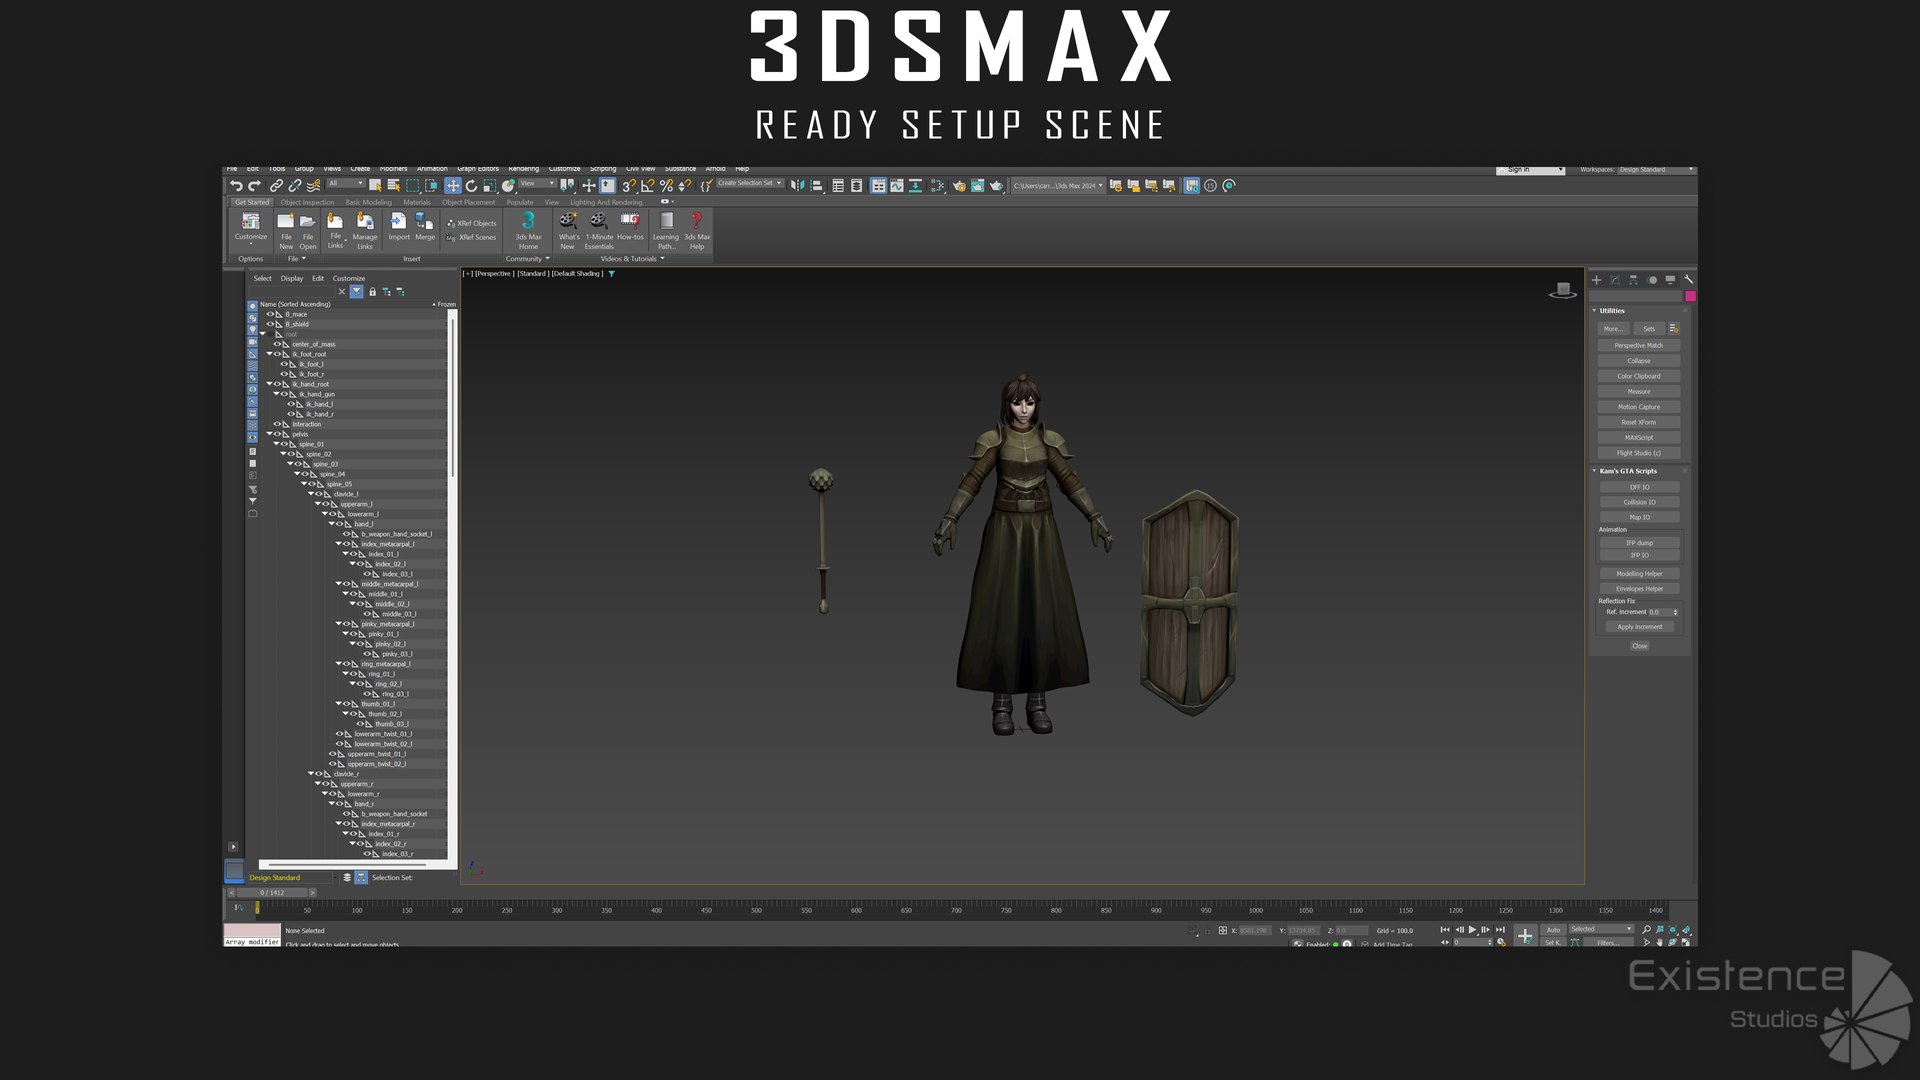Open the Select by Name tool
The width and height of the screenshot is (1920, 1080).
394,186
